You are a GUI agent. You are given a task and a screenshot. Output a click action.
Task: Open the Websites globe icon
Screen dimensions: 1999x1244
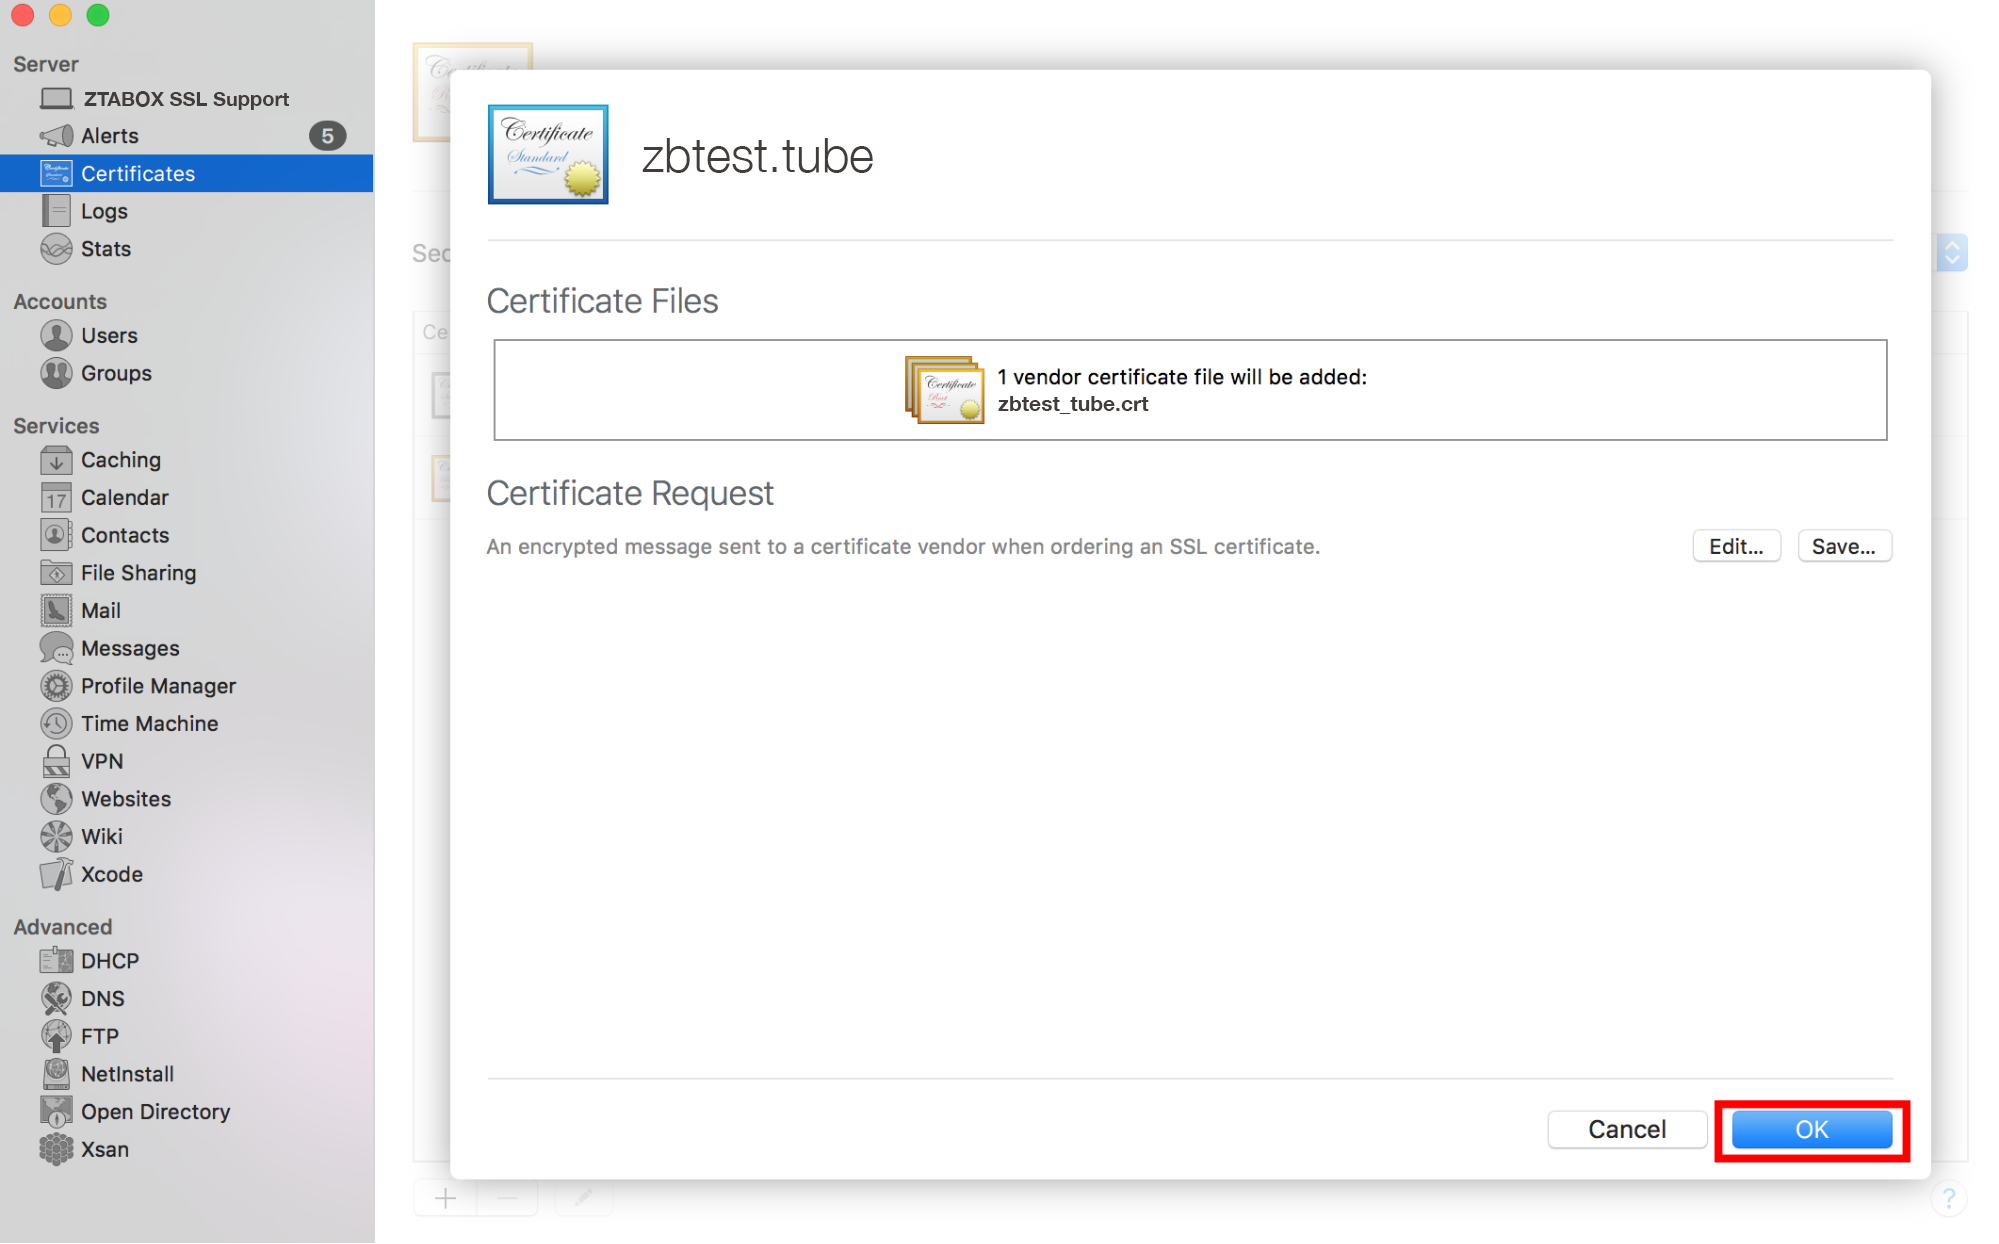(56, 799)
